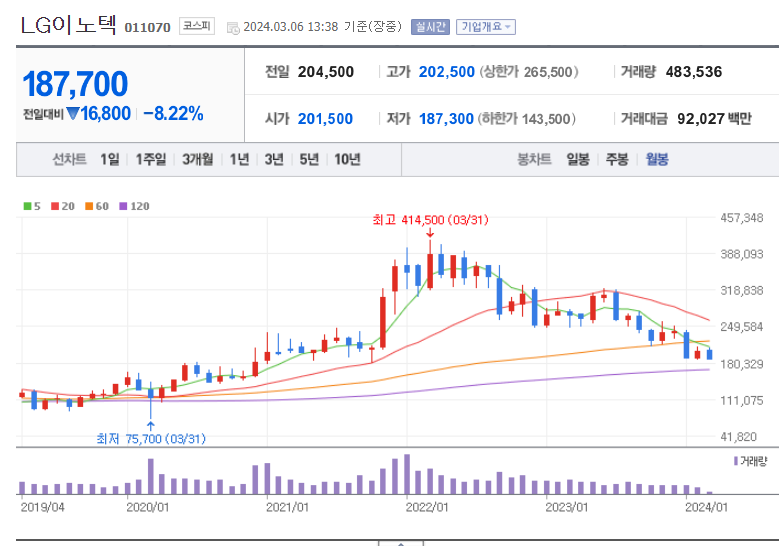This screenshot has height=546, width=779.
Task: Click the low price 187,300
Action: [446, 119]
